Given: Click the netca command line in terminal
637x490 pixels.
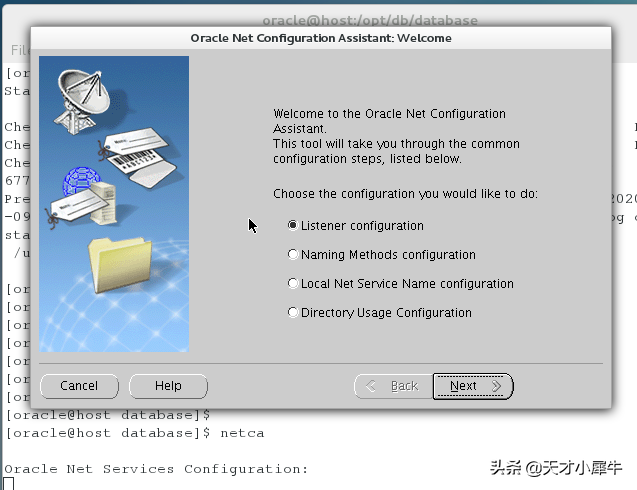Looking at the screenshot, I should click(135, 433).
